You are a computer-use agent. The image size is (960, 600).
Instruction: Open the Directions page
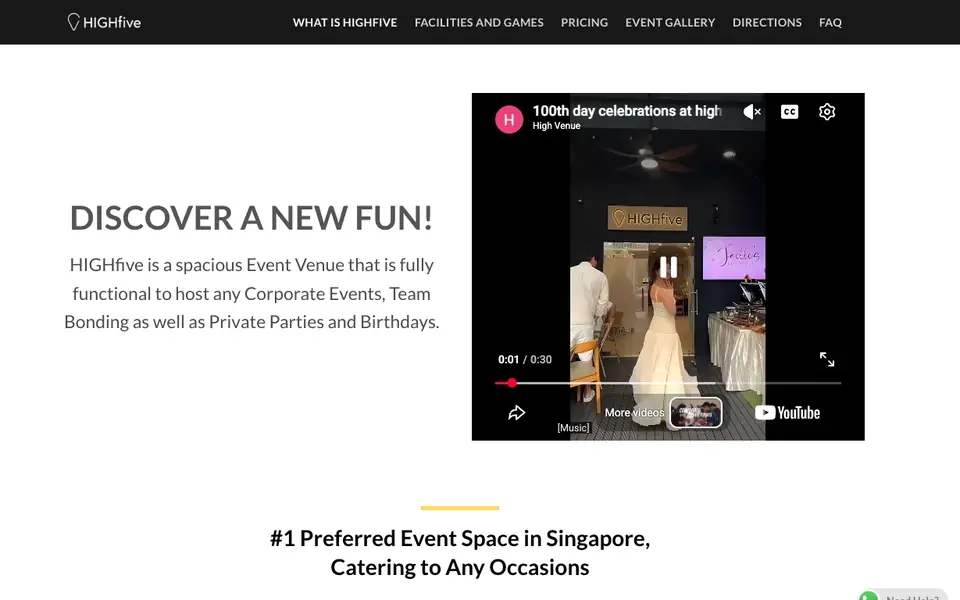tap(767, 23)
